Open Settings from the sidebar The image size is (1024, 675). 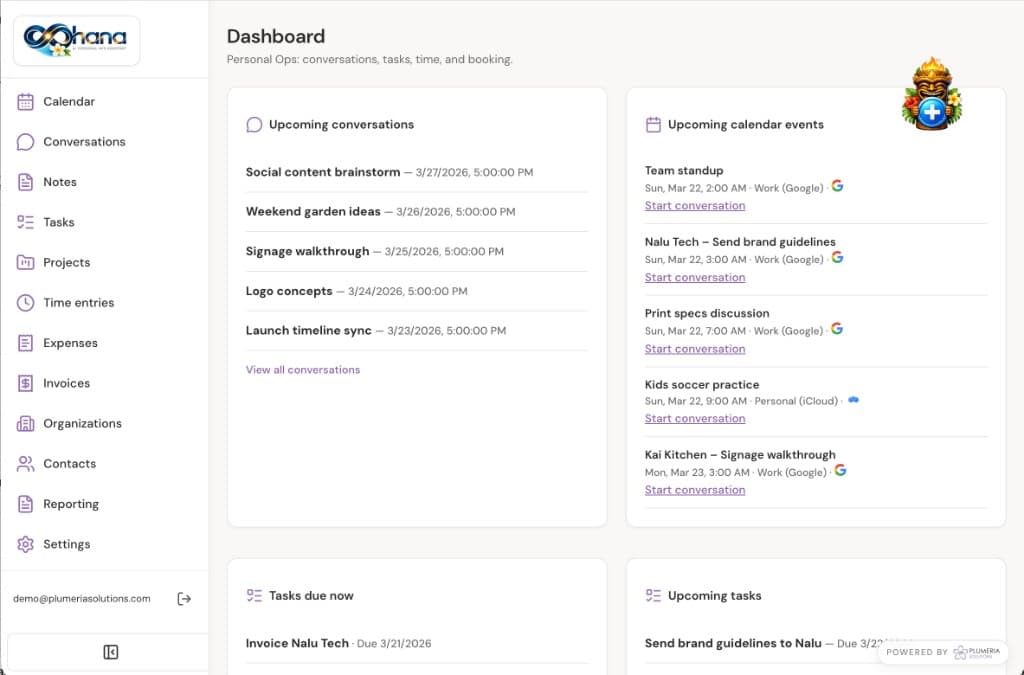(27, 544)
